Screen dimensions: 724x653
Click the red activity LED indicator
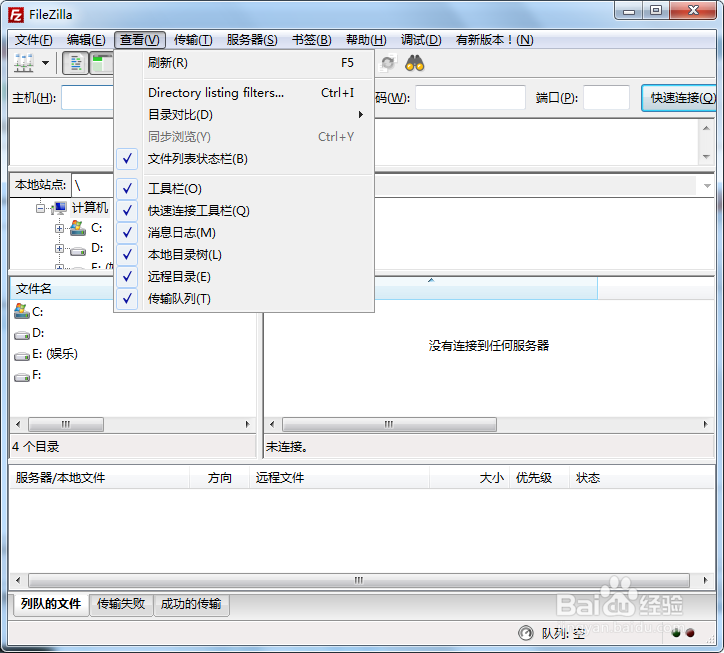(690, 633)
